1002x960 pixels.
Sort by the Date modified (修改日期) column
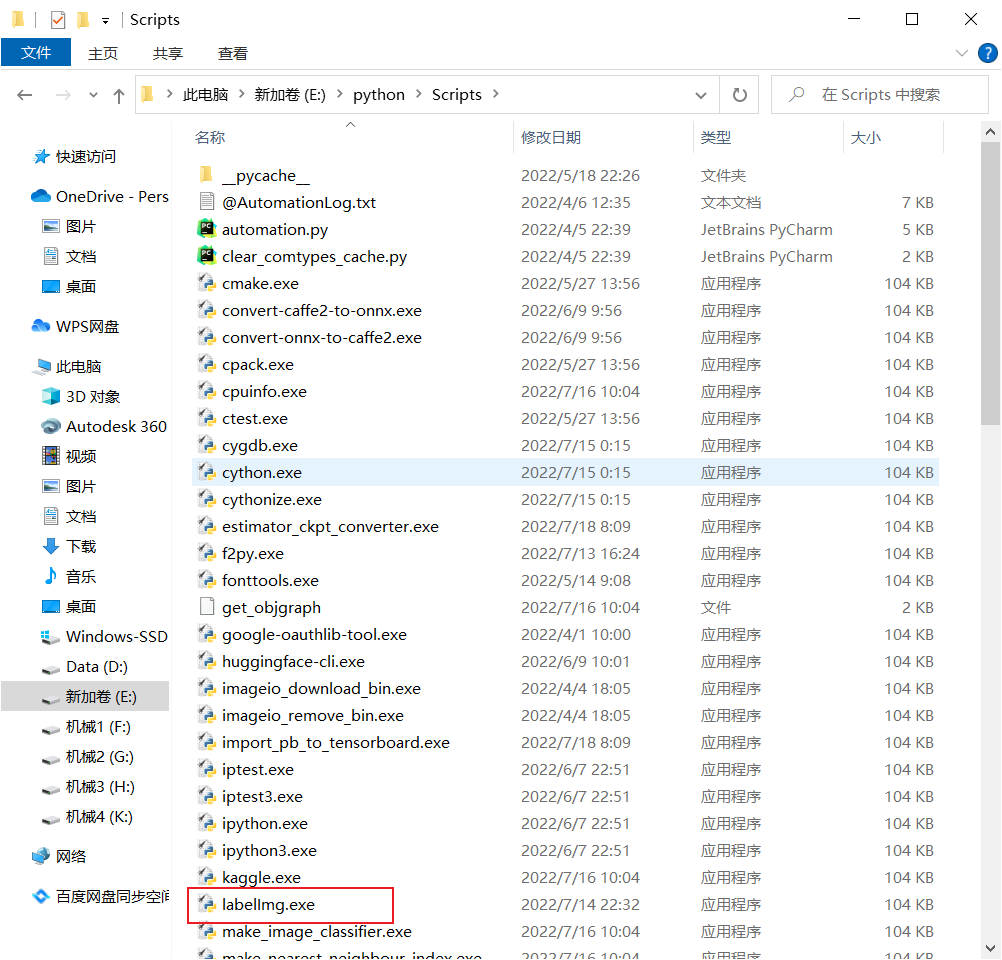[x=551, y=137]
